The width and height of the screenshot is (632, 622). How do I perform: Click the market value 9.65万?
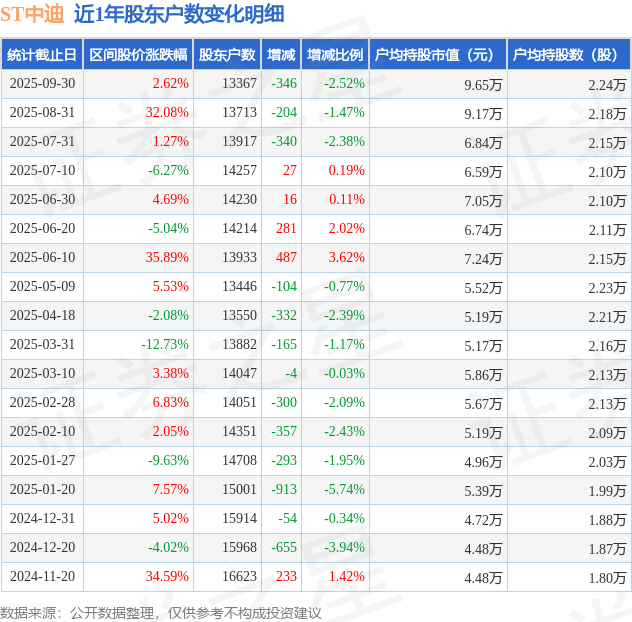(x=483, y=85)
